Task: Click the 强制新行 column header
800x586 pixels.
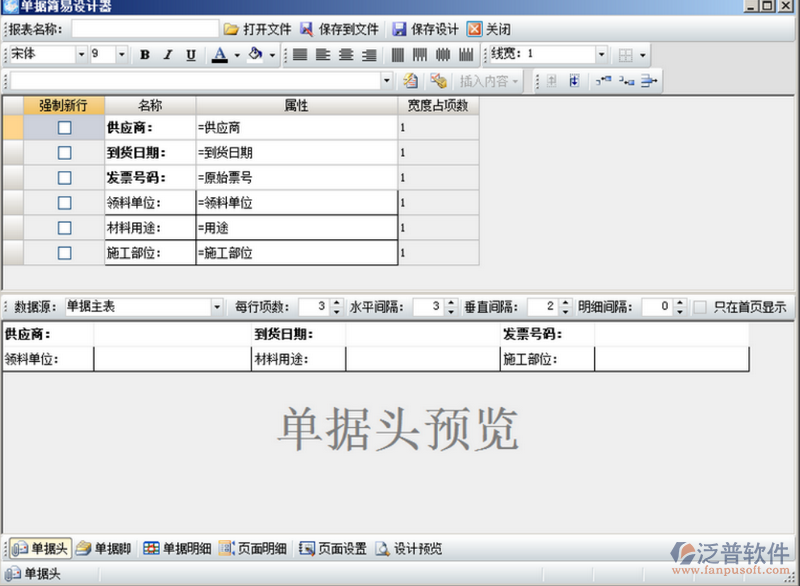Action: (64, 106)
